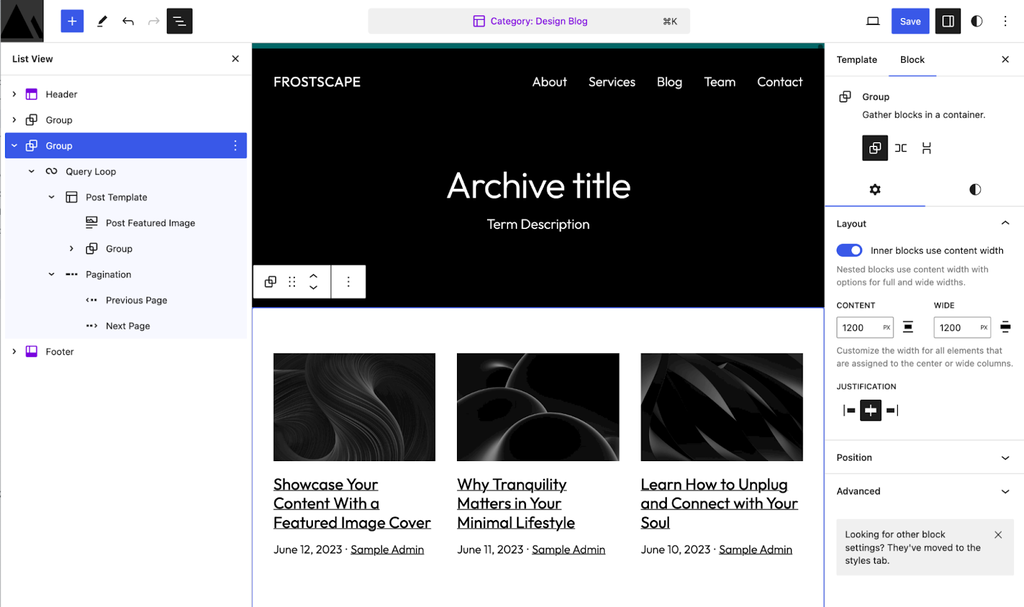Toggle the block inserter plus icon
1024x607 pixels.
point(71,21)
